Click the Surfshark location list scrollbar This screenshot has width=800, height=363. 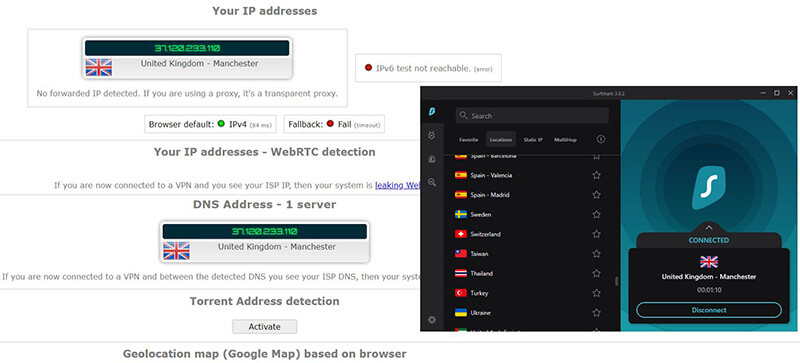pos(616,281)
